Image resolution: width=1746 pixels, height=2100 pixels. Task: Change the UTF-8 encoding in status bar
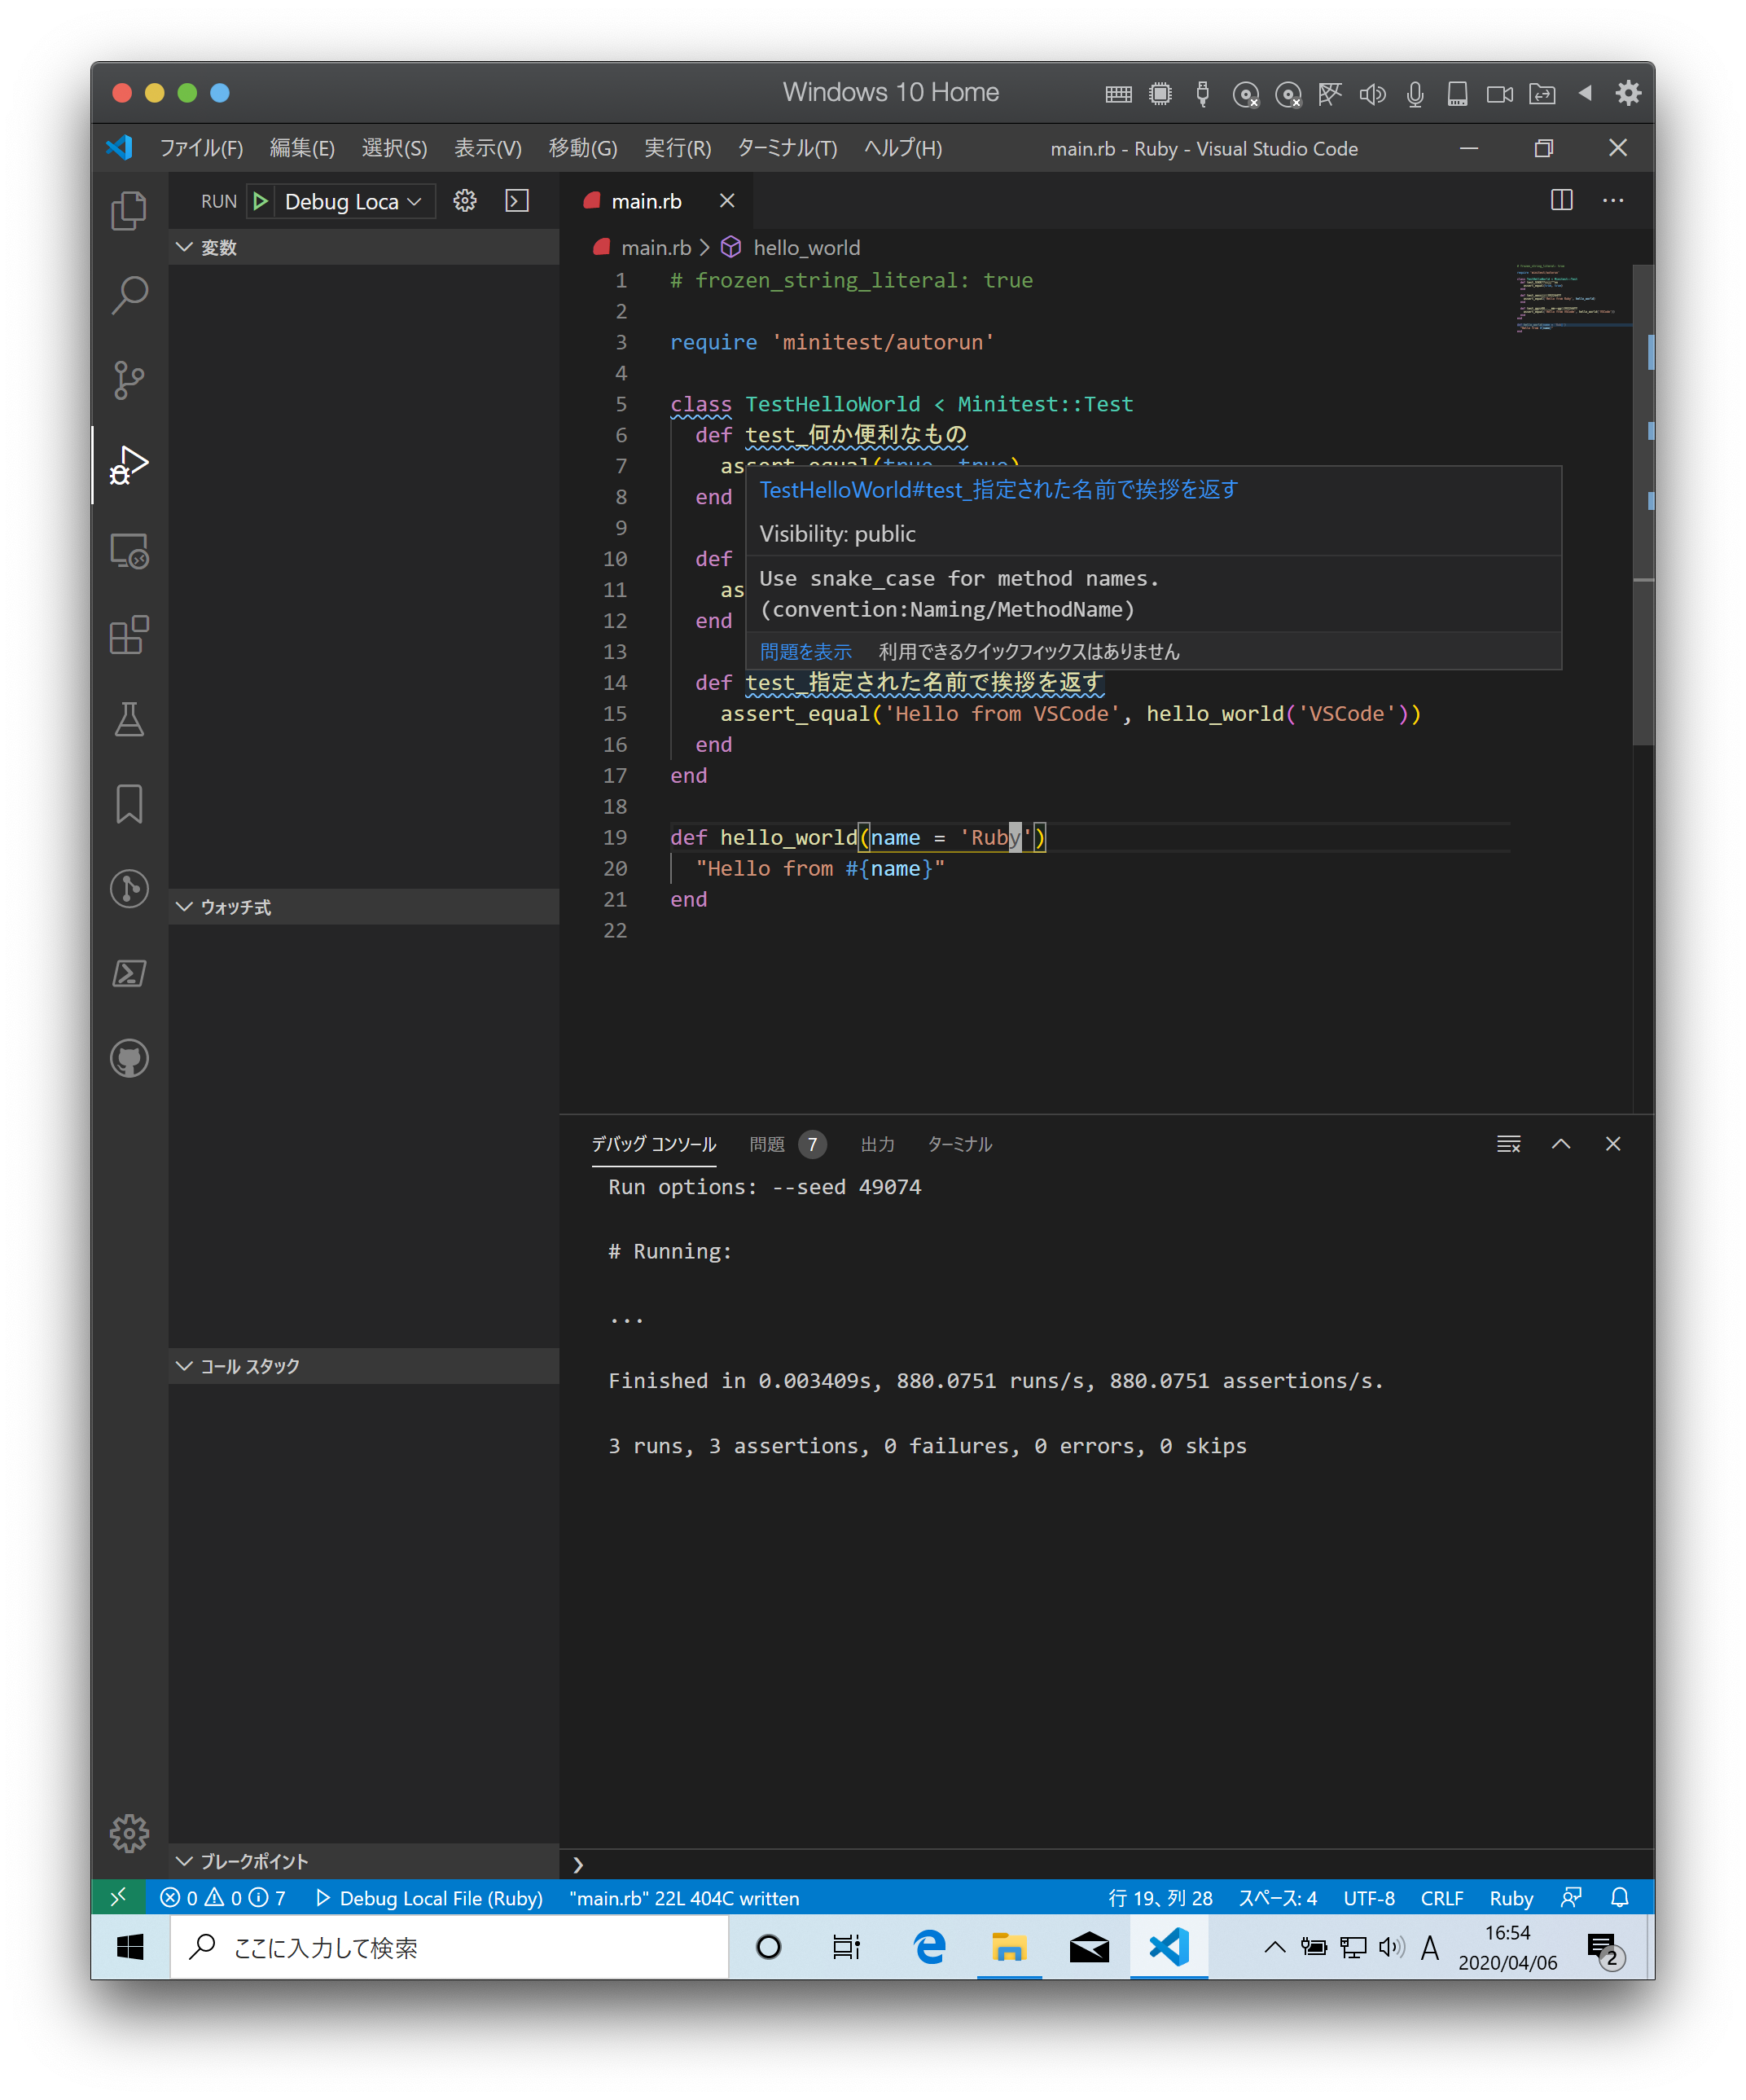[x=1368, y=1897]
